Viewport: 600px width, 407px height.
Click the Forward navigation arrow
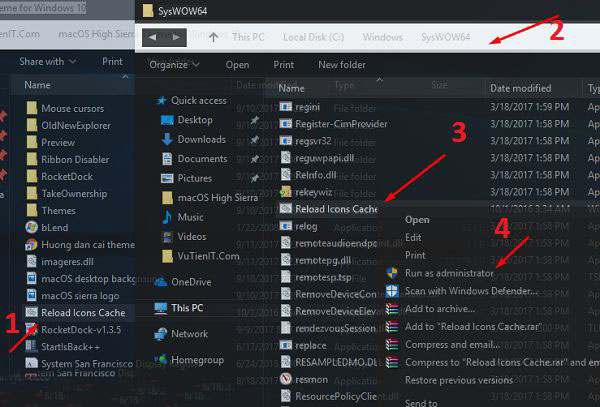click(x=176, y=37)
